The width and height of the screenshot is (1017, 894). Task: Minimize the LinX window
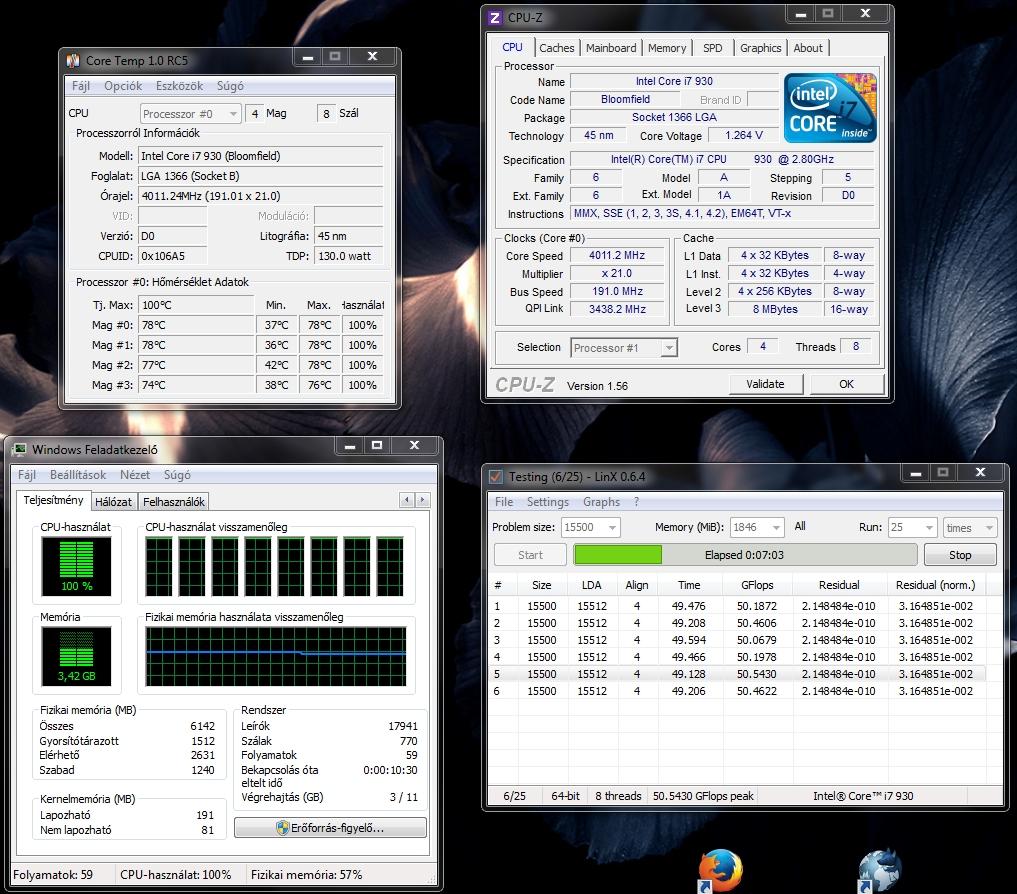click(916, 473)
